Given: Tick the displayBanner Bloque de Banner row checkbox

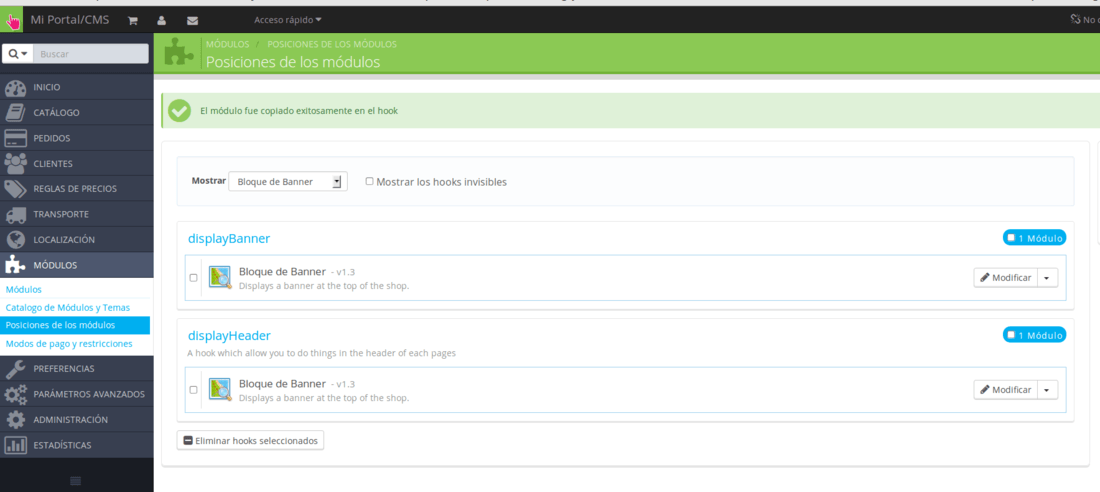Looking at the screenshot, I should pos(194,277).
